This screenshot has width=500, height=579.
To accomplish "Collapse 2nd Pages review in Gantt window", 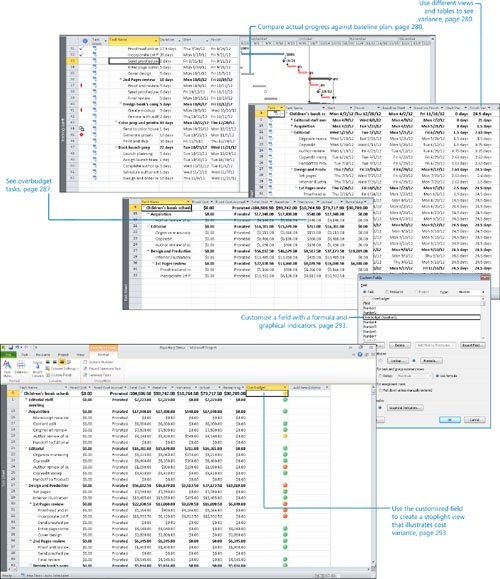I will click(121, 79).
